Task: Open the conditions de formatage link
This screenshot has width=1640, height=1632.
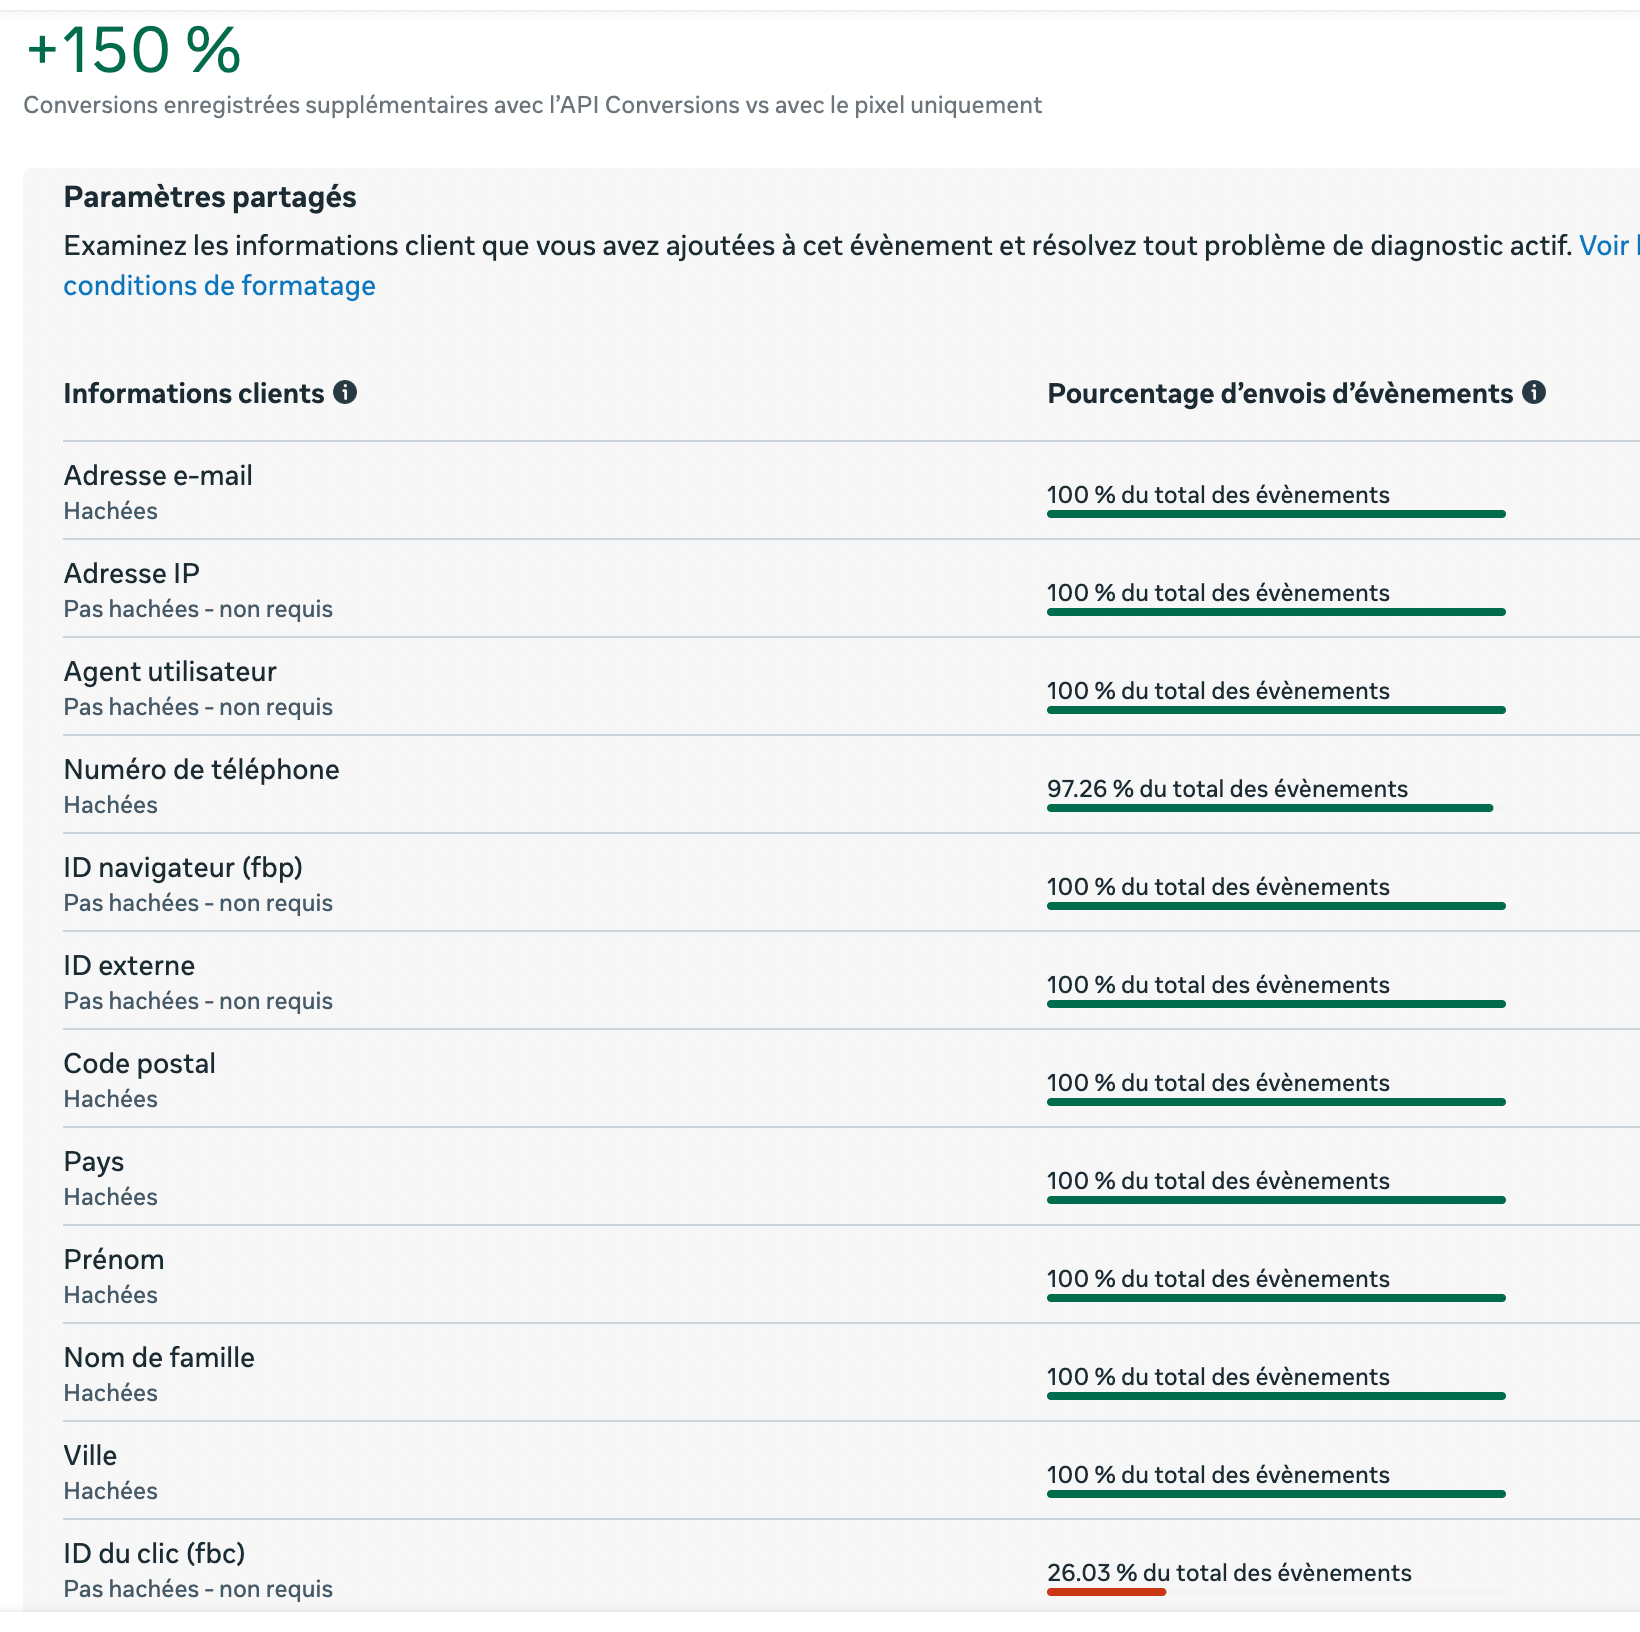Action: tap(219, 286)
